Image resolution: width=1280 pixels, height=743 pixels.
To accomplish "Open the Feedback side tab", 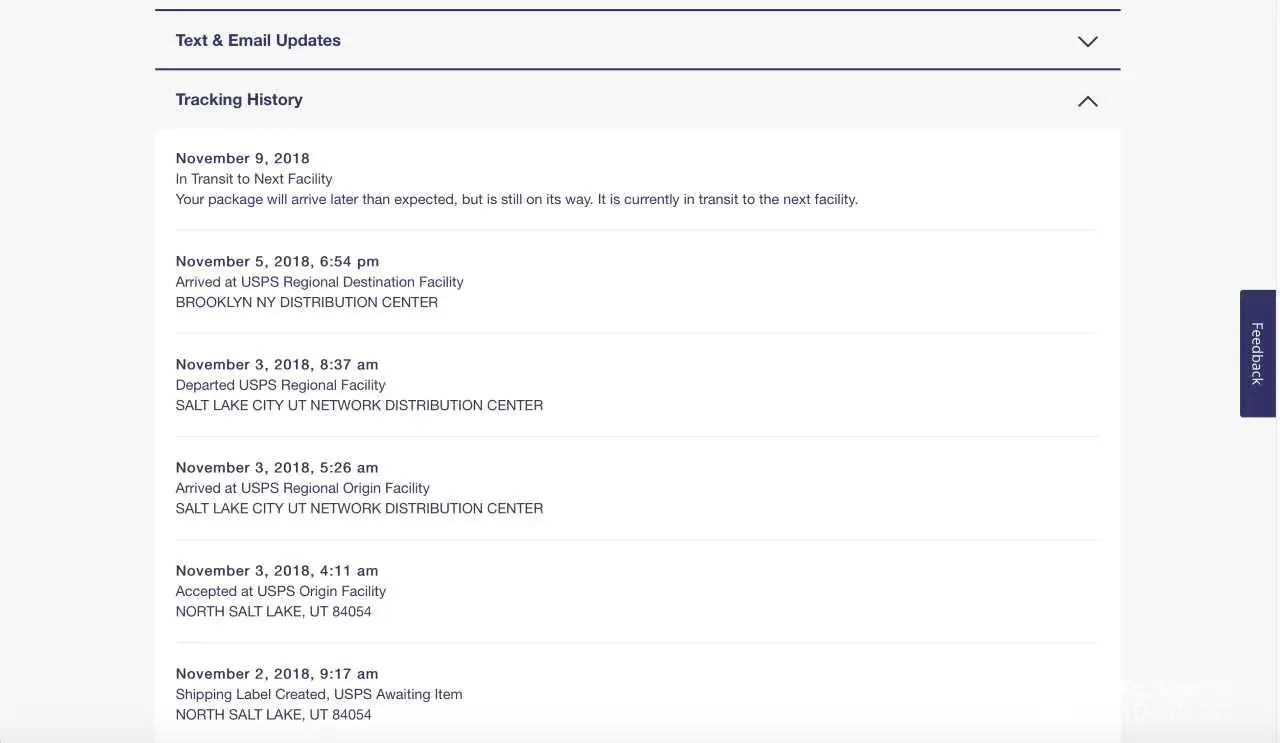I will [x=1257, y=353].
